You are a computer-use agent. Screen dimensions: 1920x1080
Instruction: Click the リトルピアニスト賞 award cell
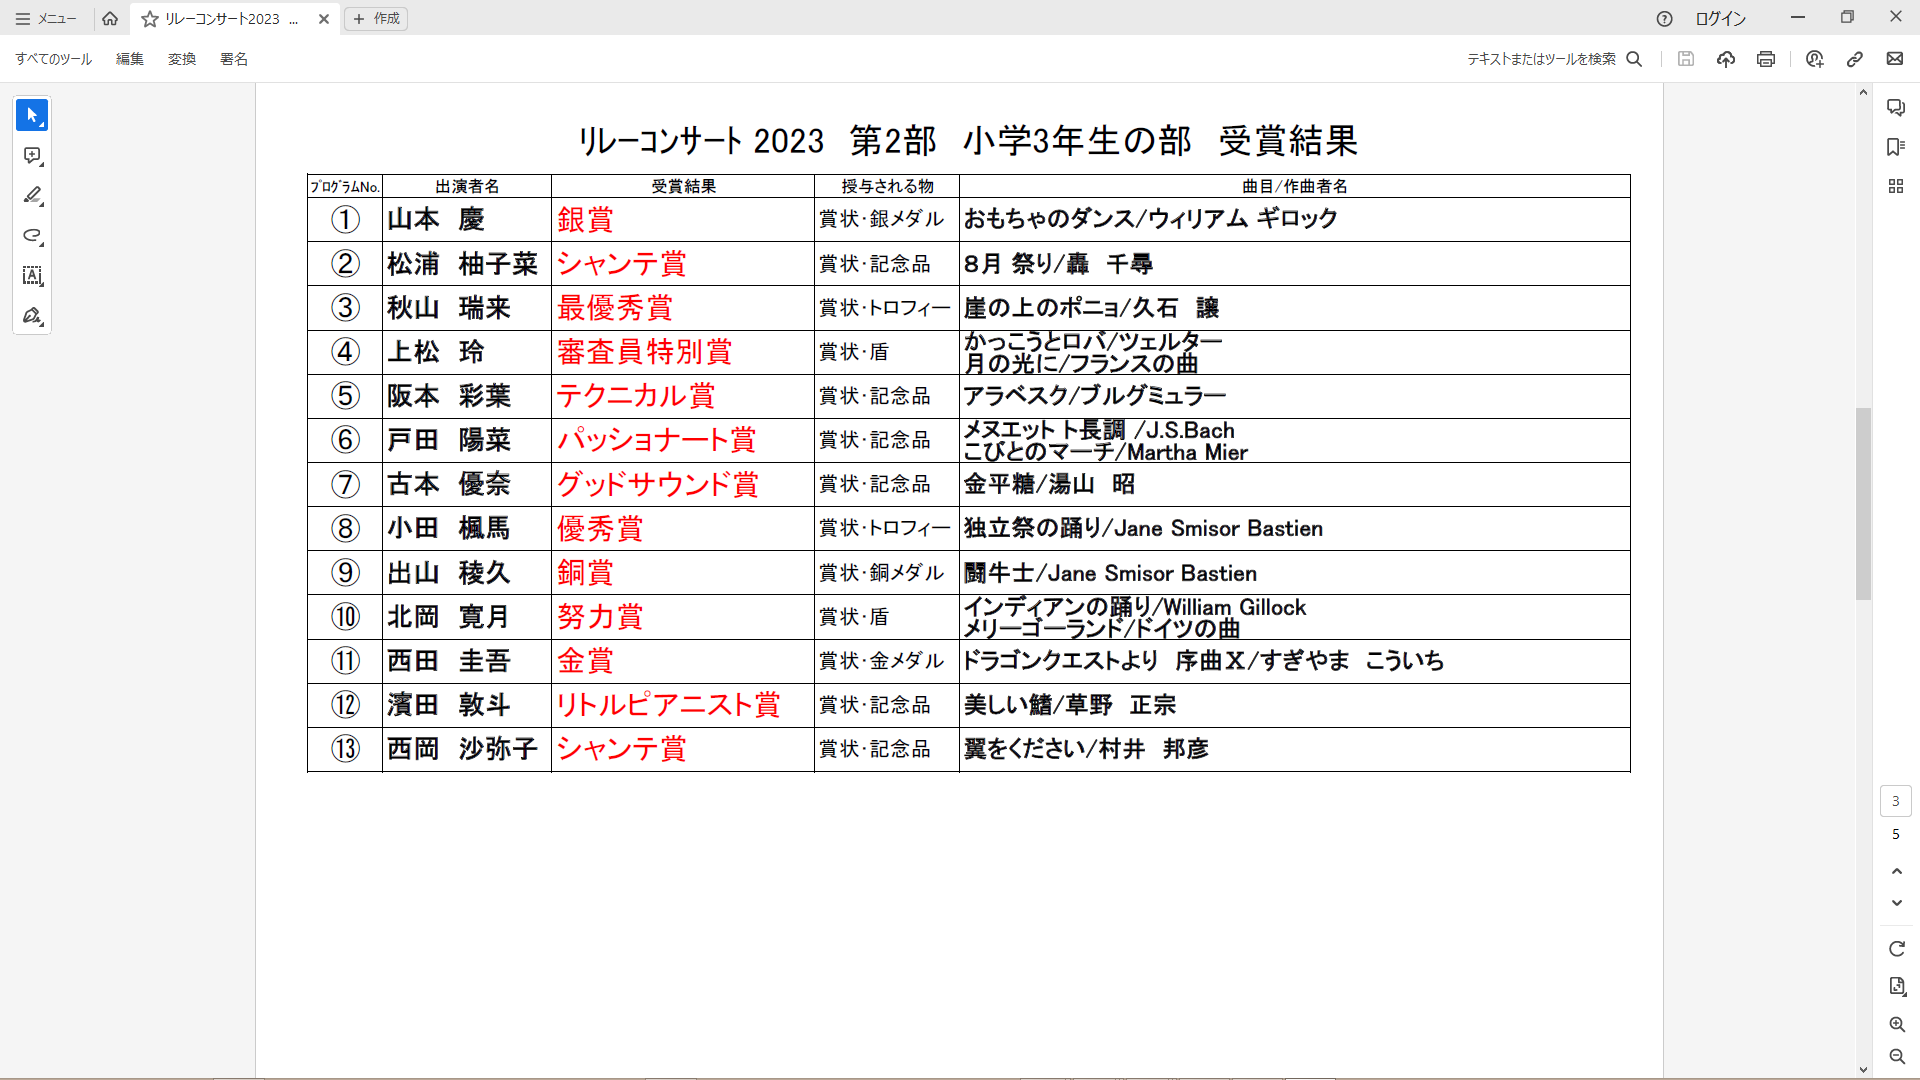(683, 705)
